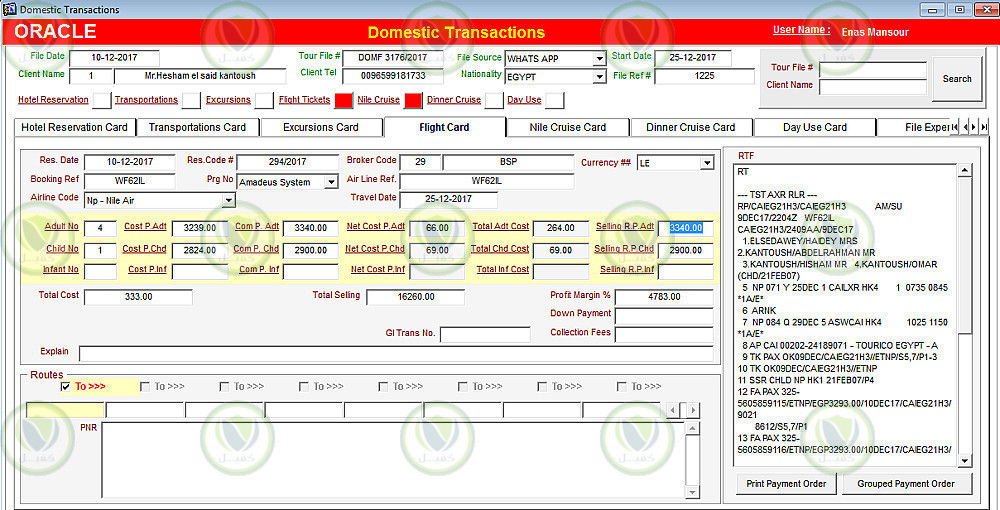
Task: Switch to Excursions Card tab
Action: [x=321, y=128]
